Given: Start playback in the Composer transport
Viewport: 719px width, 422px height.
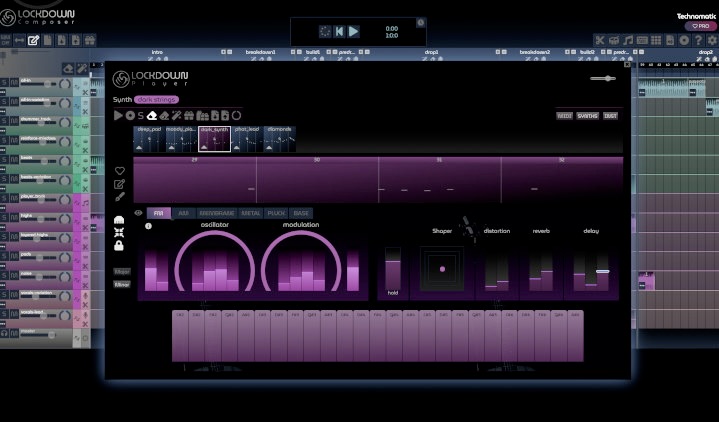Looking at the screenshot, I should 354,31.
